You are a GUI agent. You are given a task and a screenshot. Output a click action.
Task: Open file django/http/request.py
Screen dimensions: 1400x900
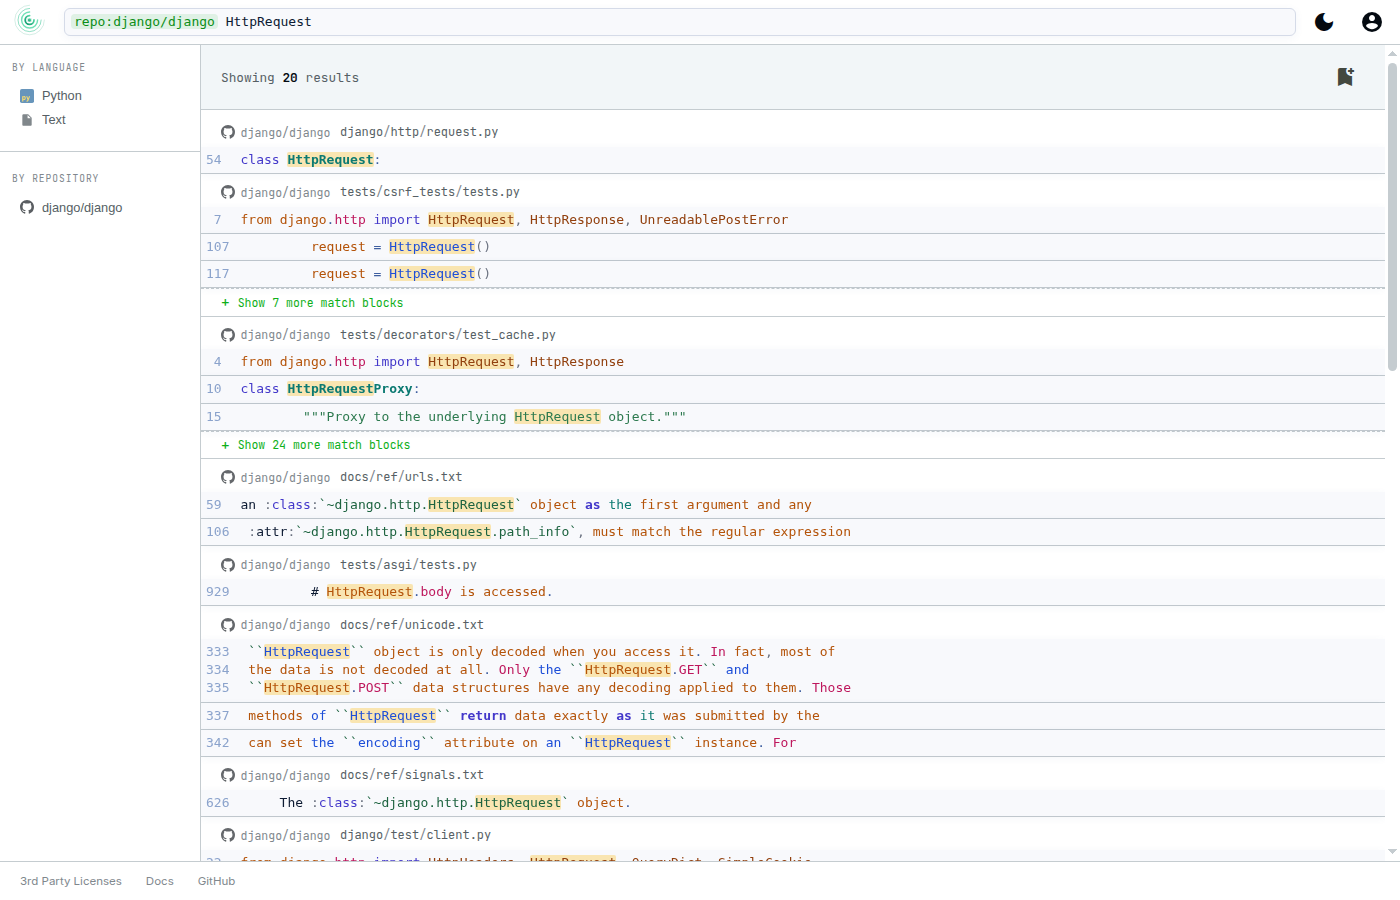(x=419, y=132)
